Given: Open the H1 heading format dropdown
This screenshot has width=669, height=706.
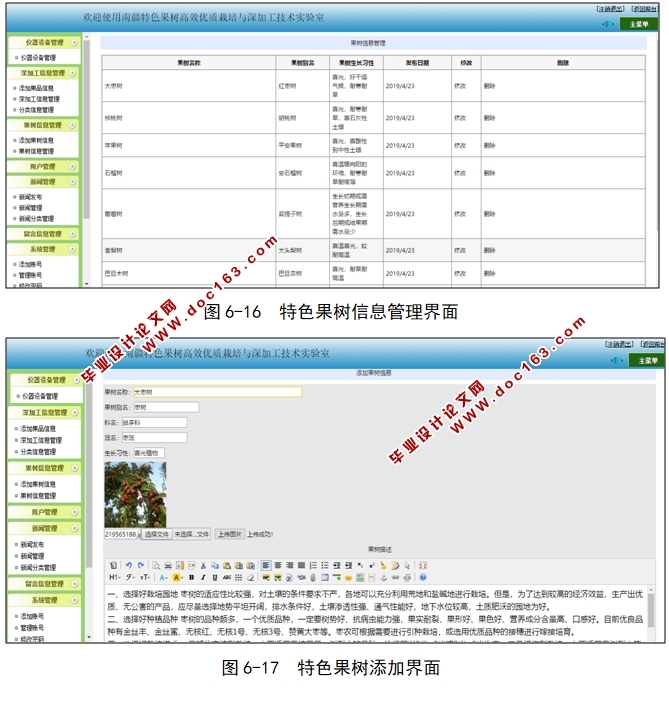Looking at the screenshot, I should pos(115,578).
